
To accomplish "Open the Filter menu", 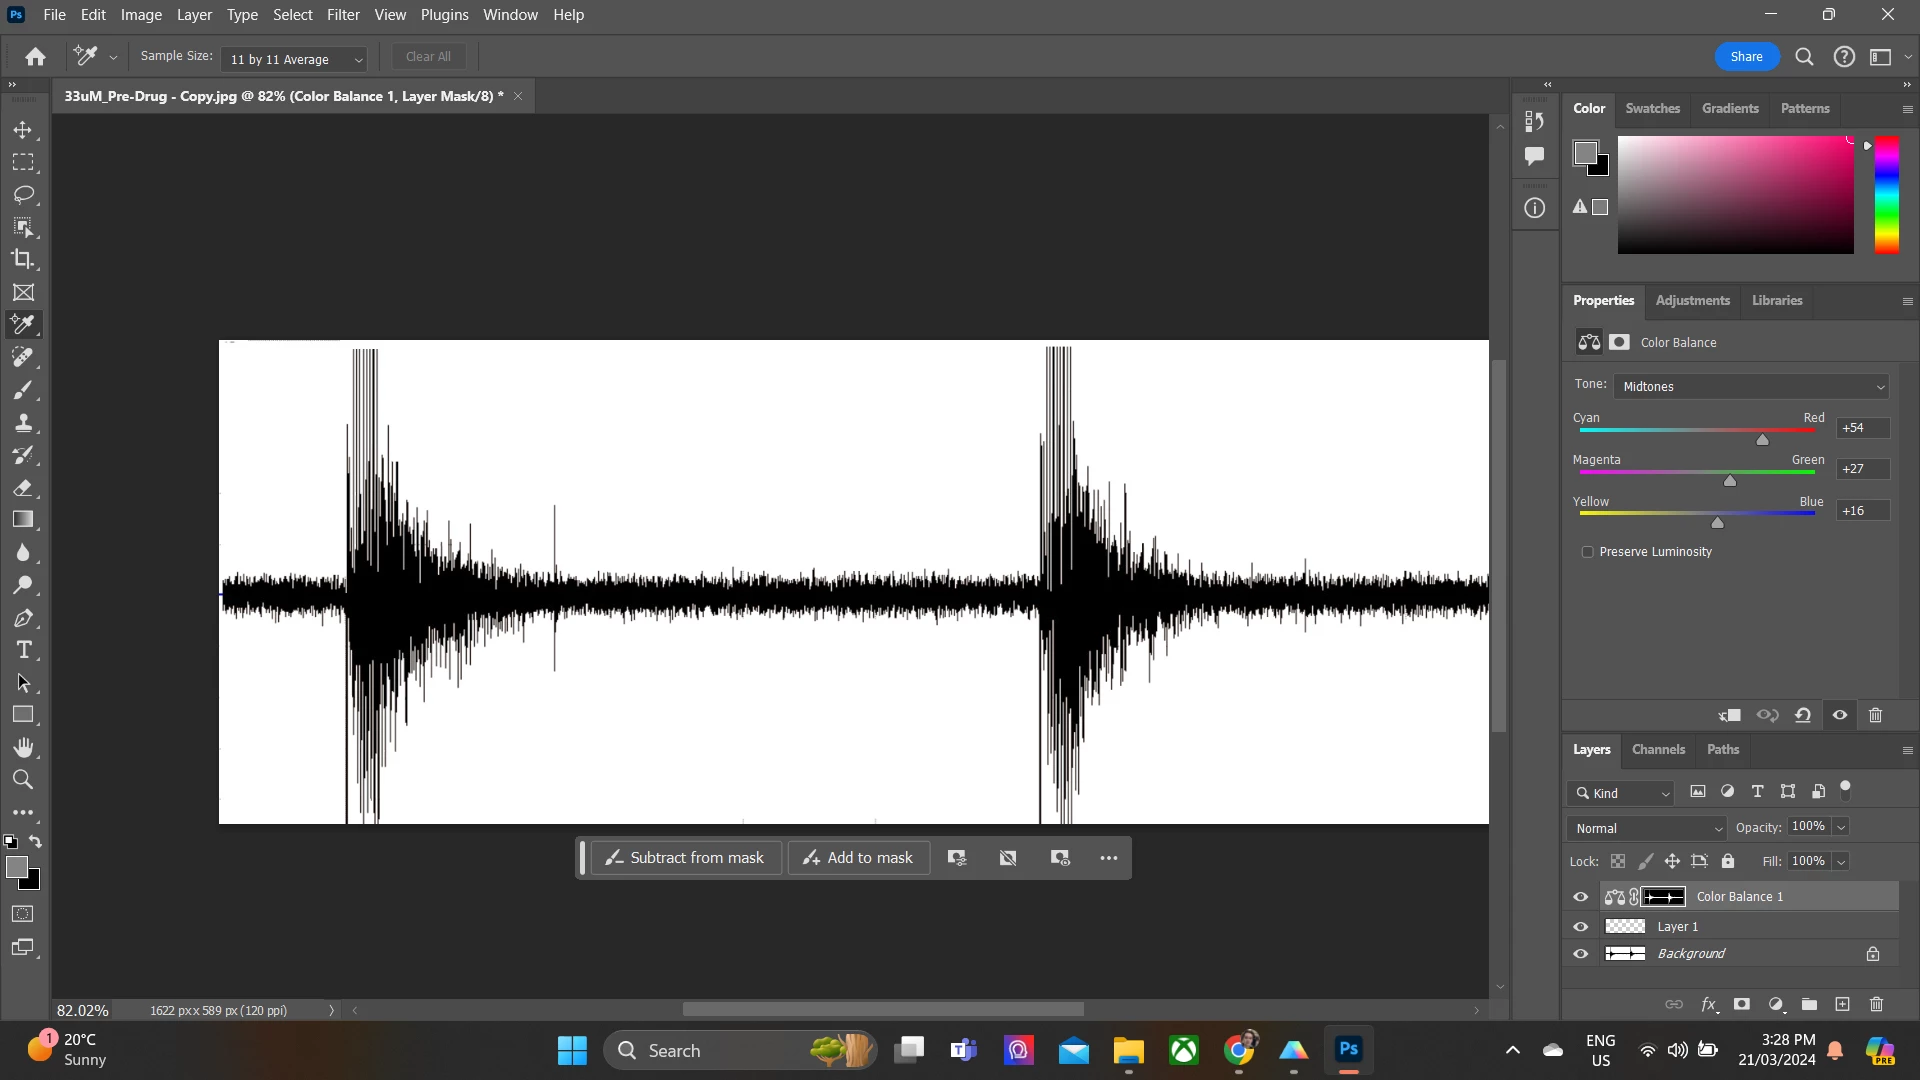I will click(343, 15).
